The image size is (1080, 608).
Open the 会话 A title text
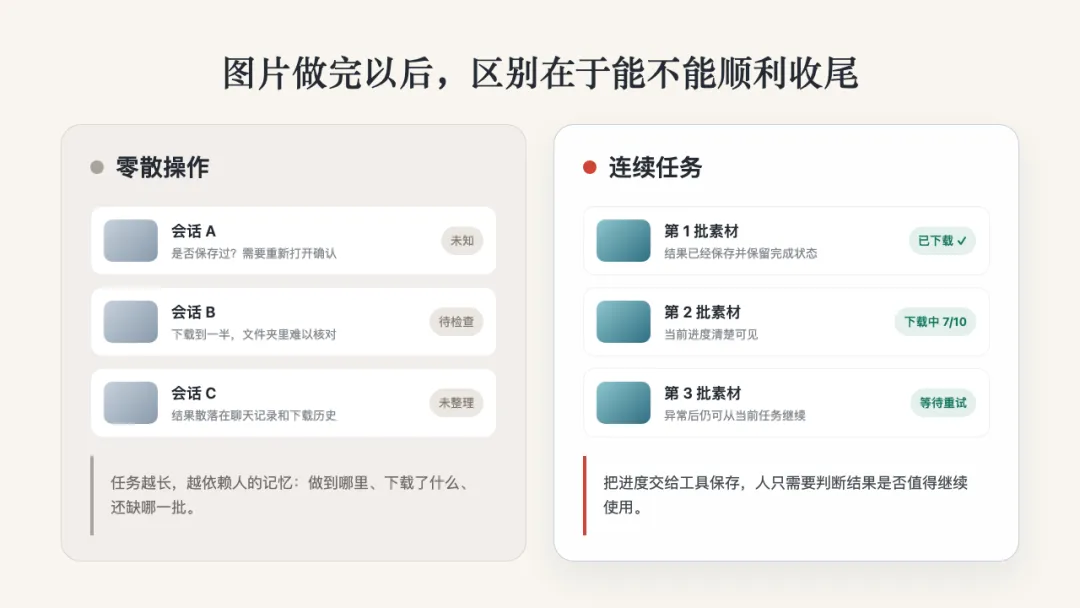coord(194,231)
